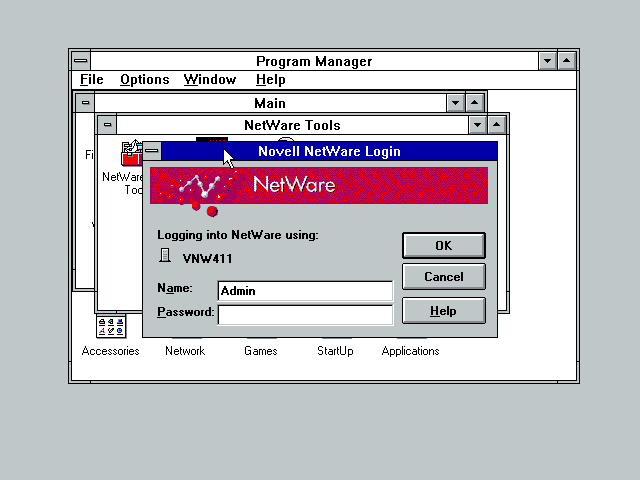Open the Main window control menu box
This screenshot has height=480, width=640.
tap(85, 102)
